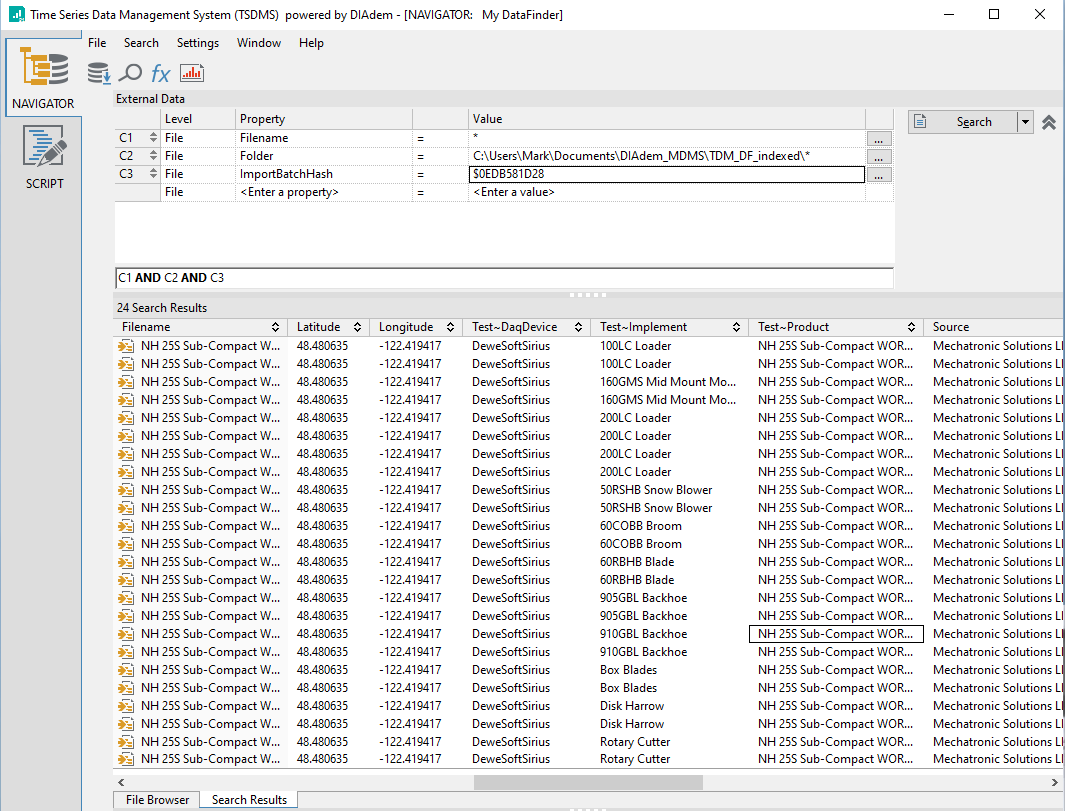Click the data store download toolbar icon
The image size is (1065, 811).
(x=97, y=72)
